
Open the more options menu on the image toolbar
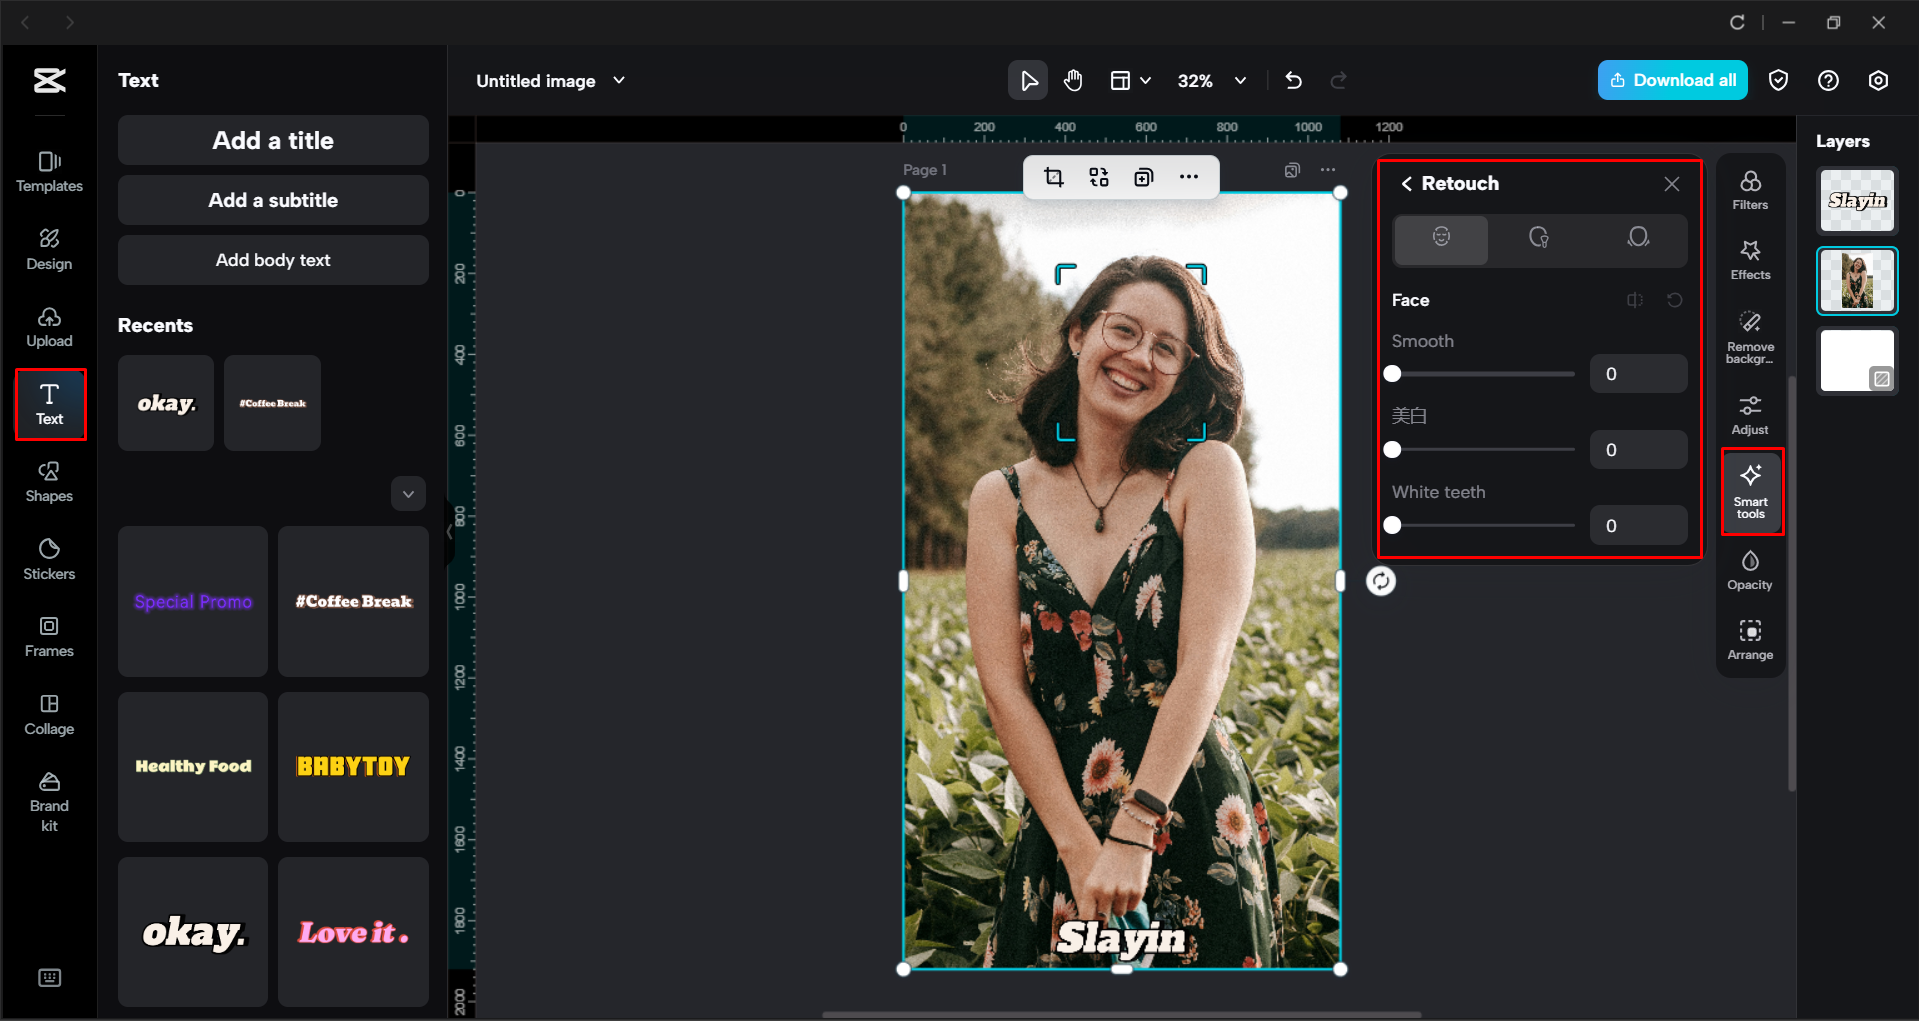(x=1189, y=176)
